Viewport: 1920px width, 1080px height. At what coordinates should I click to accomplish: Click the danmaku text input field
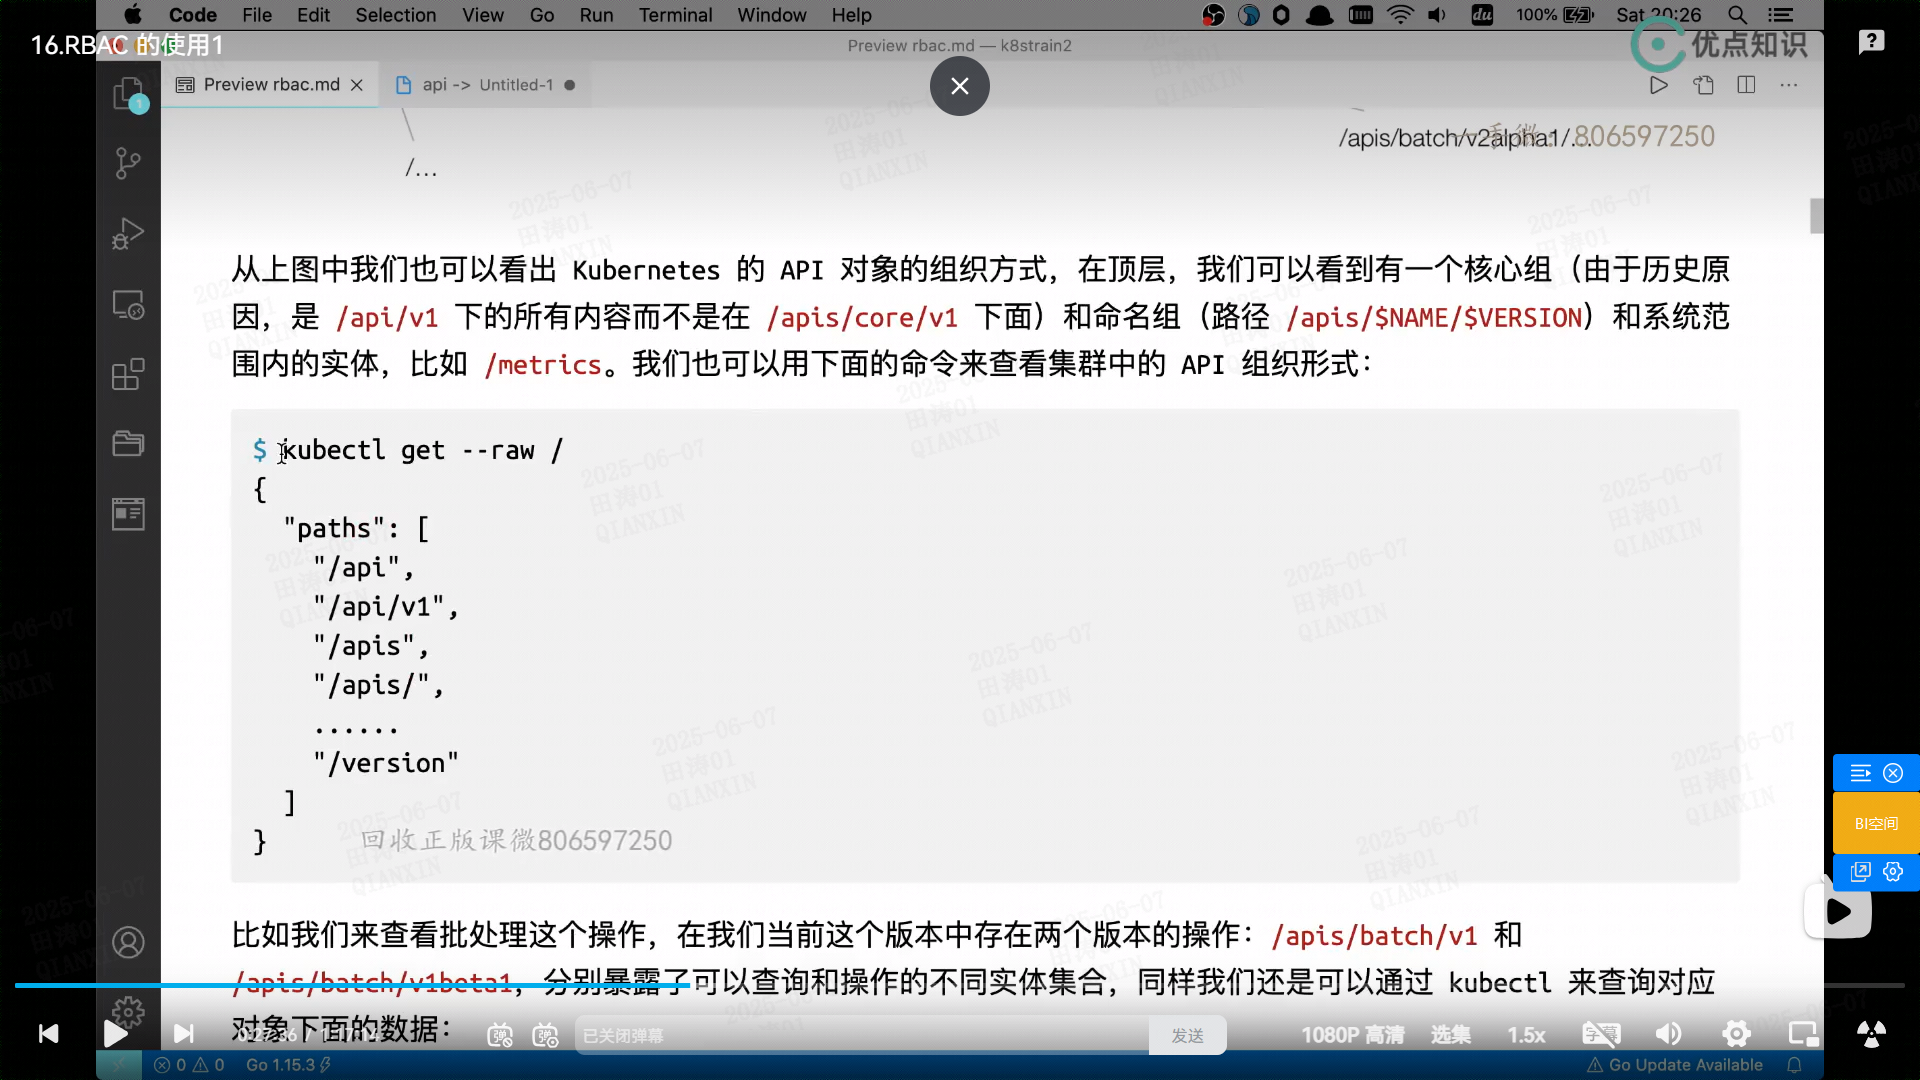point(860,1036)
